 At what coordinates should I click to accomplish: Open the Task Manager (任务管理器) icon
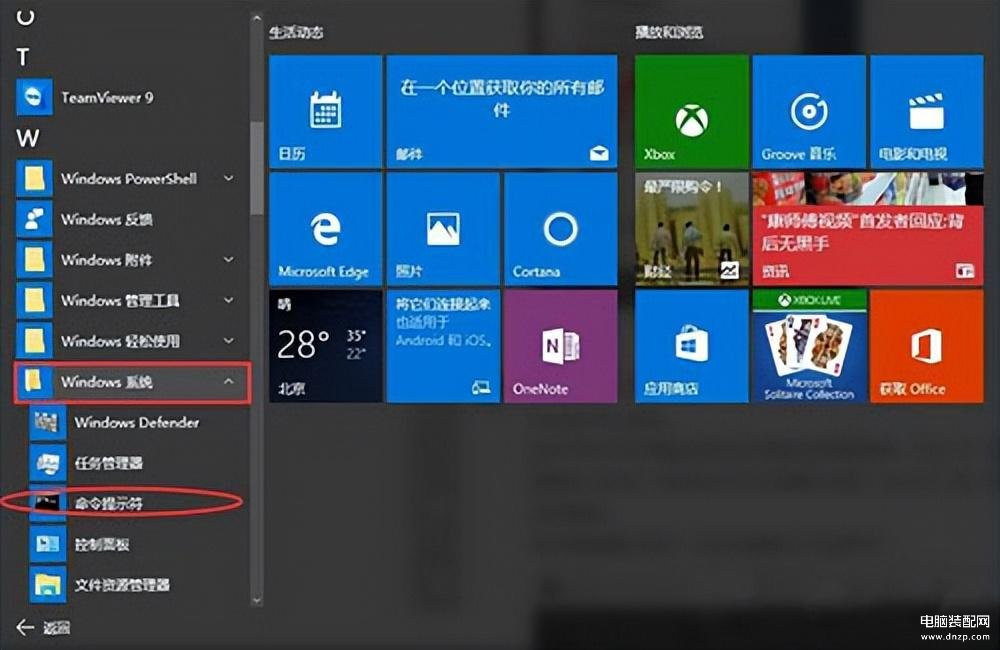tap(48, 462)
